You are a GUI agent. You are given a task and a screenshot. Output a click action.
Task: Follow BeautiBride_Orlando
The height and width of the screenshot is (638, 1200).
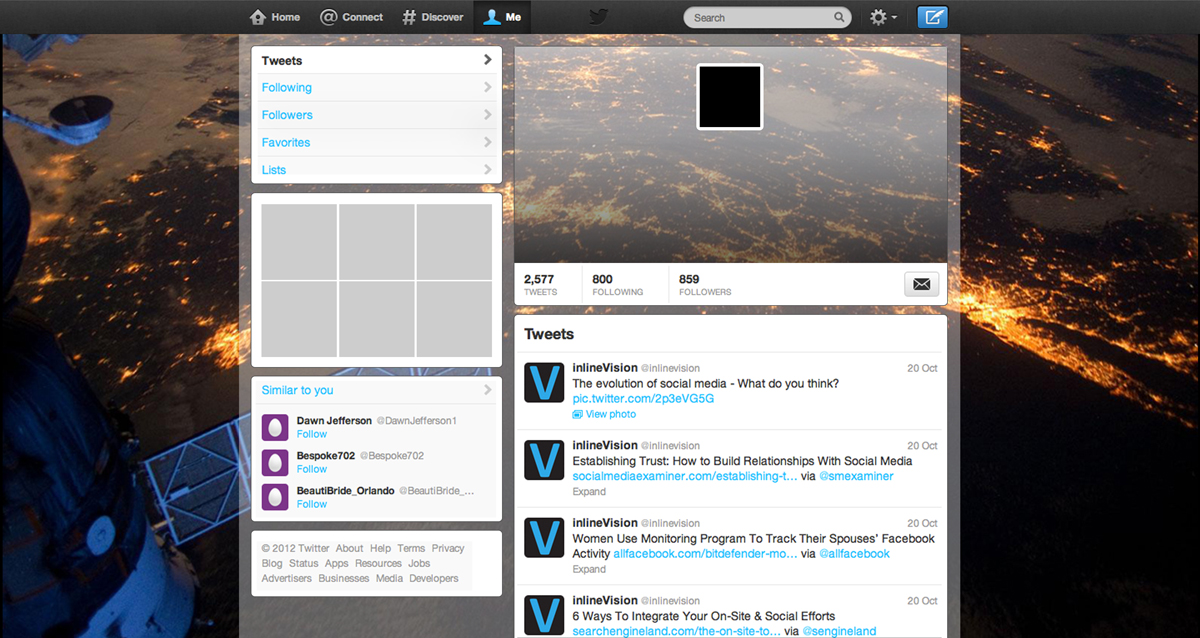312,504
